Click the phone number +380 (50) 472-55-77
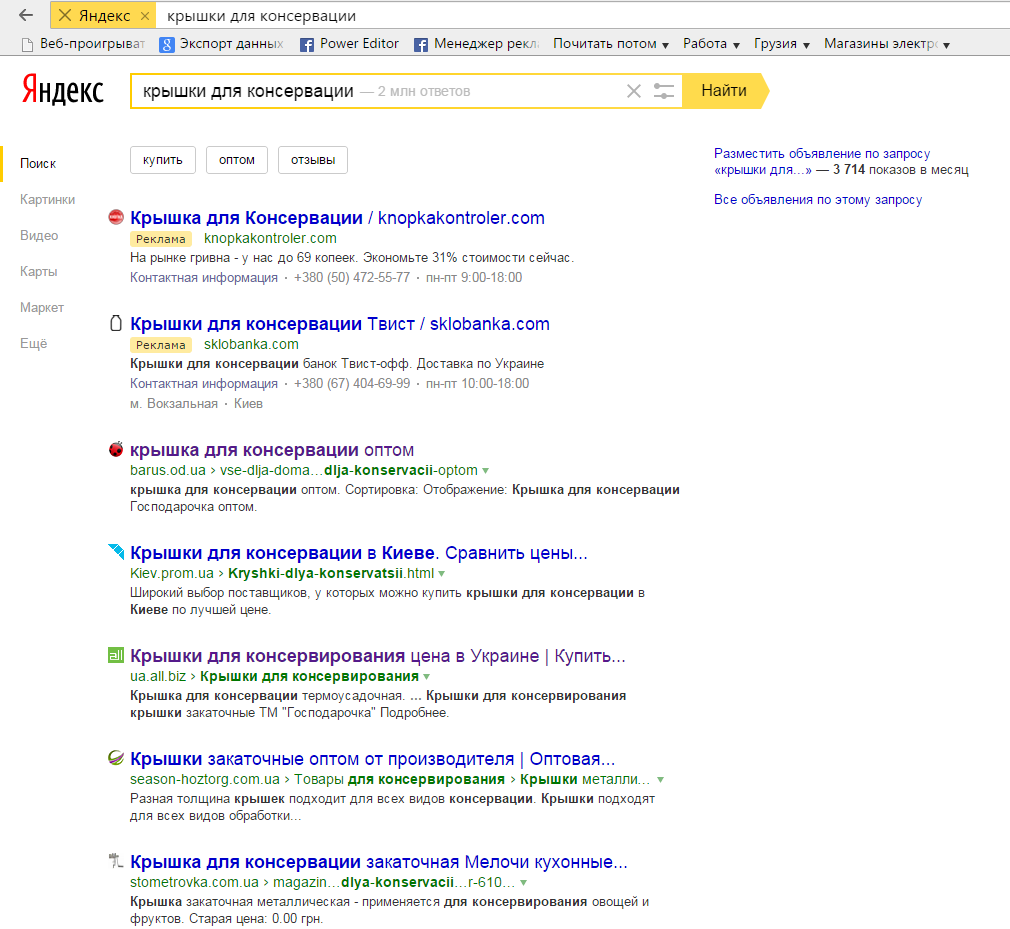This screenshot has height=929, width=1010. tap(352, 278)
